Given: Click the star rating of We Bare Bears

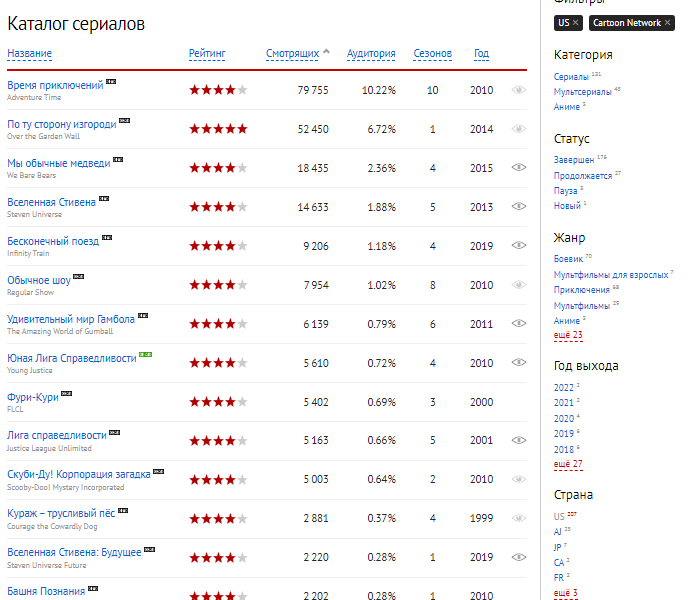Looking at the screenshot, I should point(218,168).
